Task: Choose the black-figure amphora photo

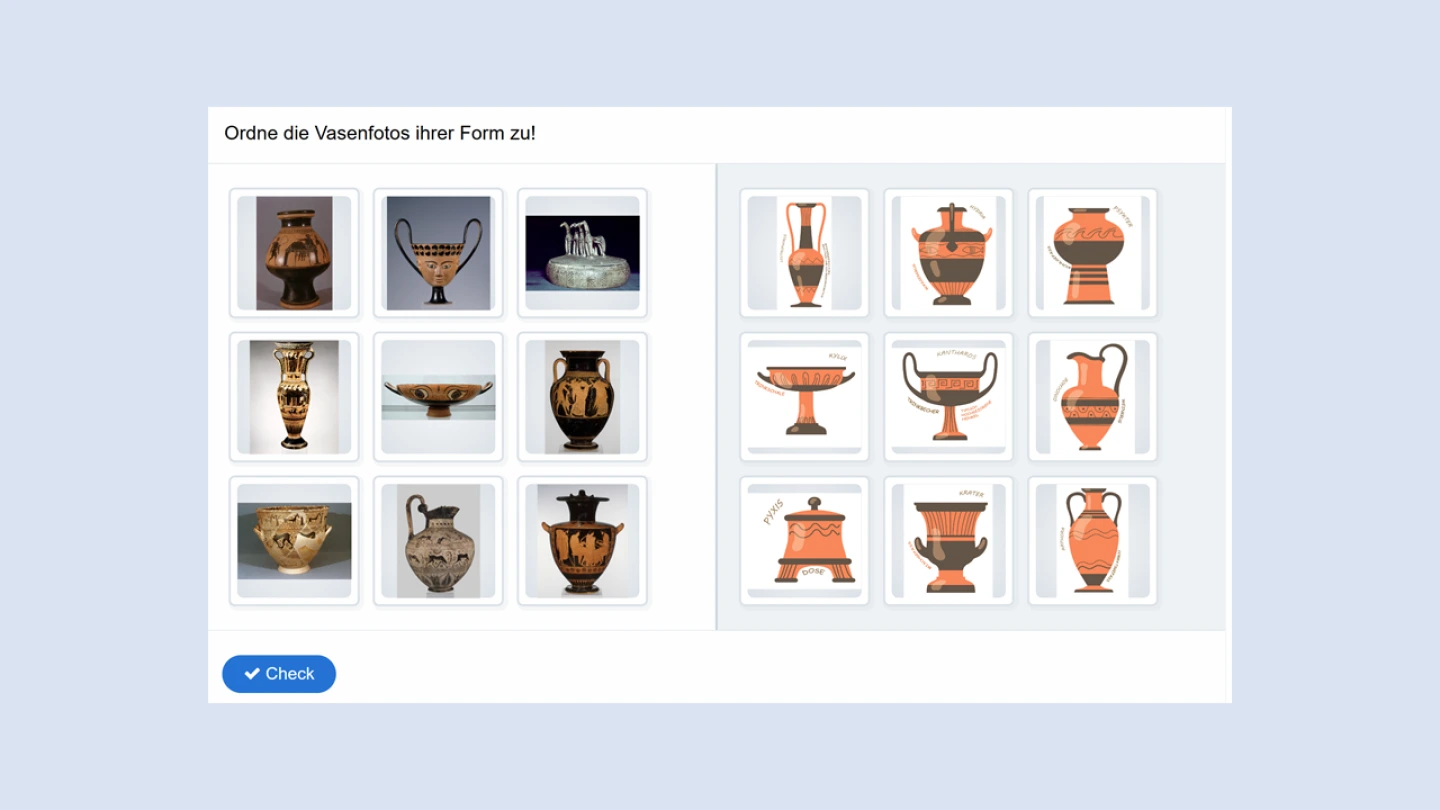Action: pyautogui.click(x=583, y=397)
